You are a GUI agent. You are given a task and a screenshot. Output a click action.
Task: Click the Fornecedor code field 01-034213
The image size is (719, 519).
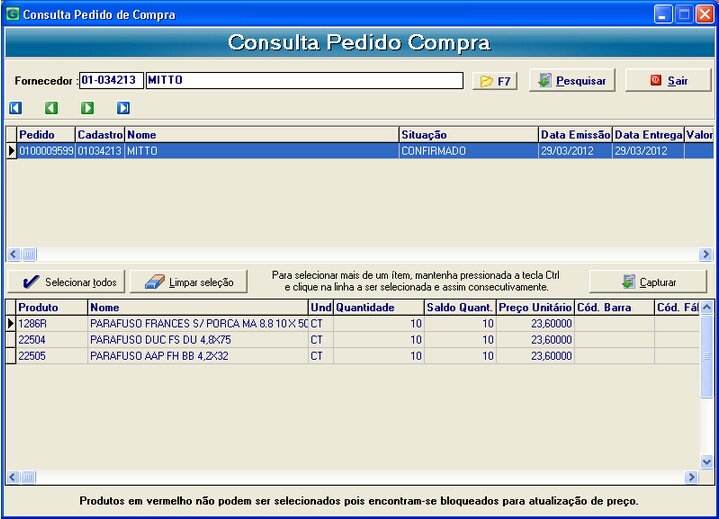111,80
